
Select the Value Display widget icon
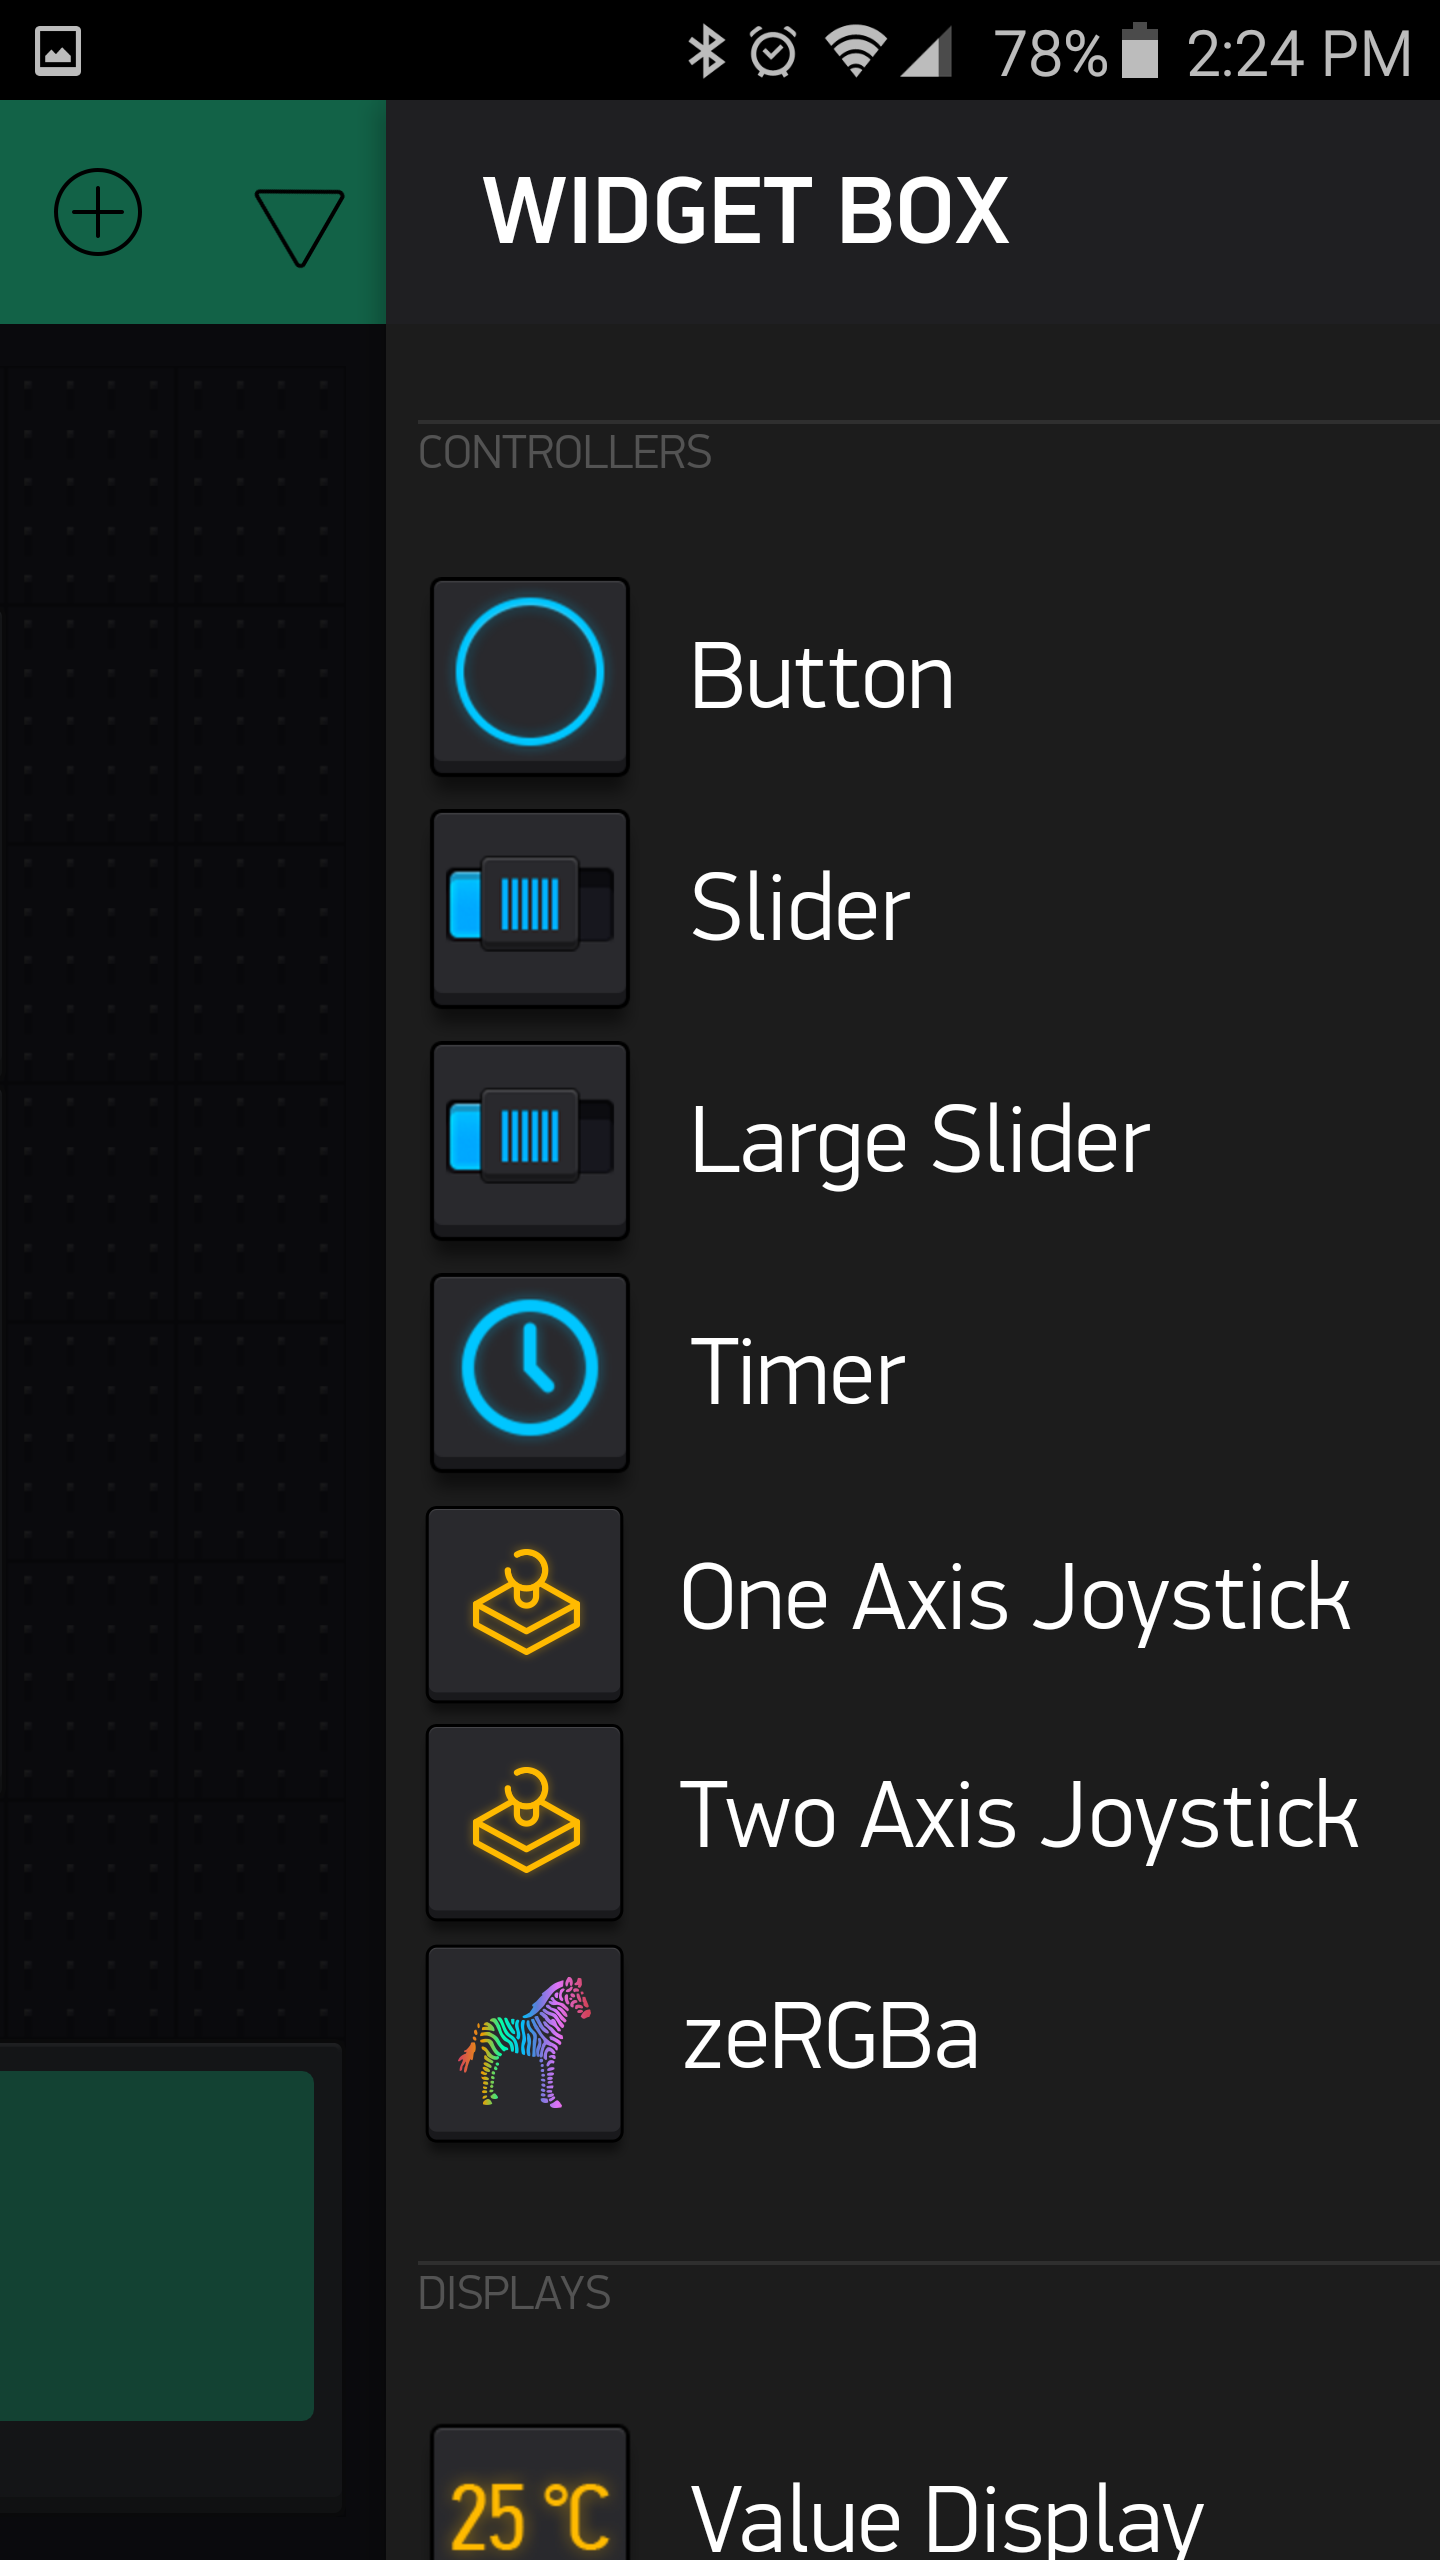pyautogui.click(x=529, y=2494)
